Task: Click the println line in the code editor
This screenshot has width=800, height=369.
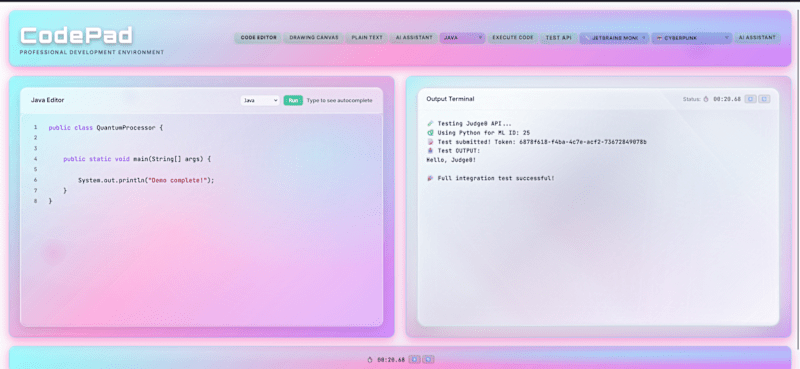Action: 146,180
